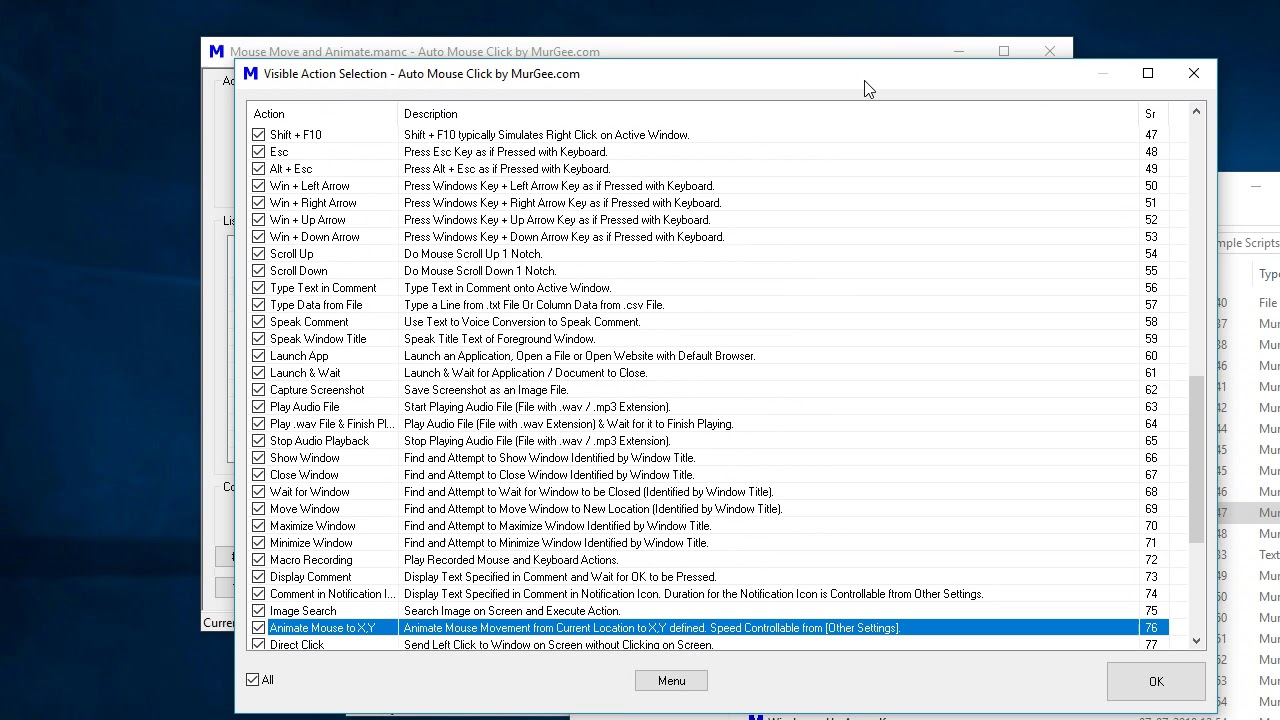1280x720 pixels.
Task: Click the scrollbar up arrow
Action: 1196,111
